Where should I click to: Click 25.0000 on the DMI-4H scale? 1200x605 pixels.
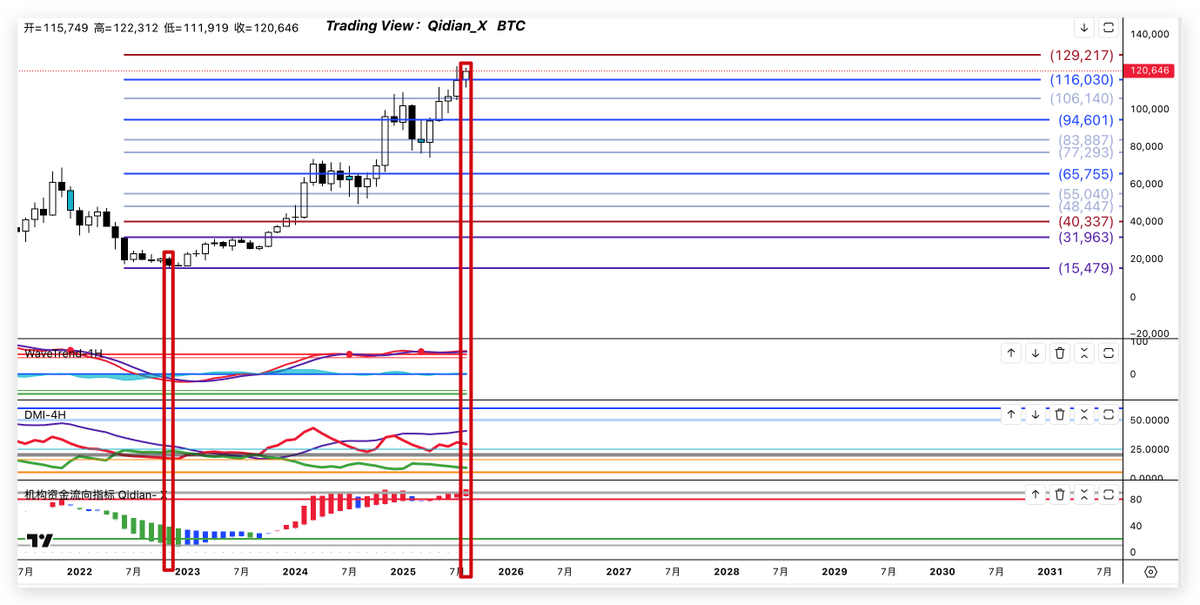tap(1149, 450)
